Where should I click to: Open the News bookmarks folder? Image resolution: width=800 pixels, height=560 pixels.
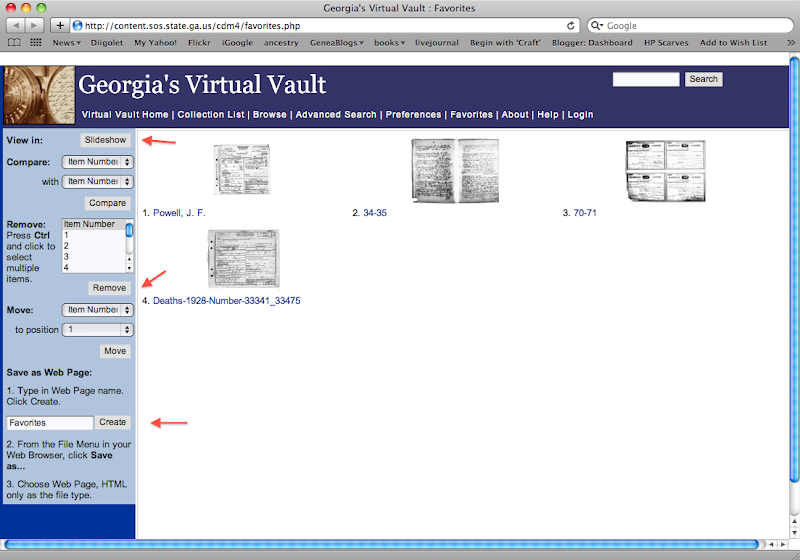point(66,43)
